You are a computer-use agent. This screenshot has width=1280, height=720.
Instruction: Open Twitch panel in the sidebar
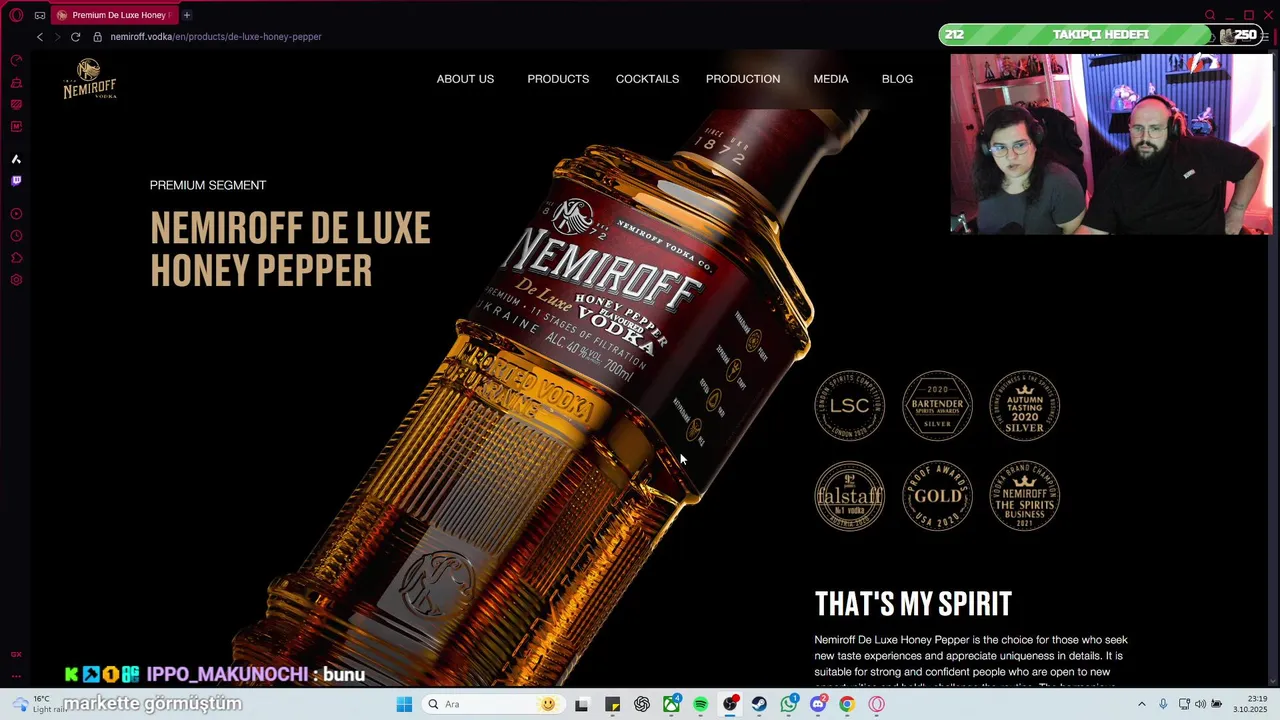click(x=16, y=181)
